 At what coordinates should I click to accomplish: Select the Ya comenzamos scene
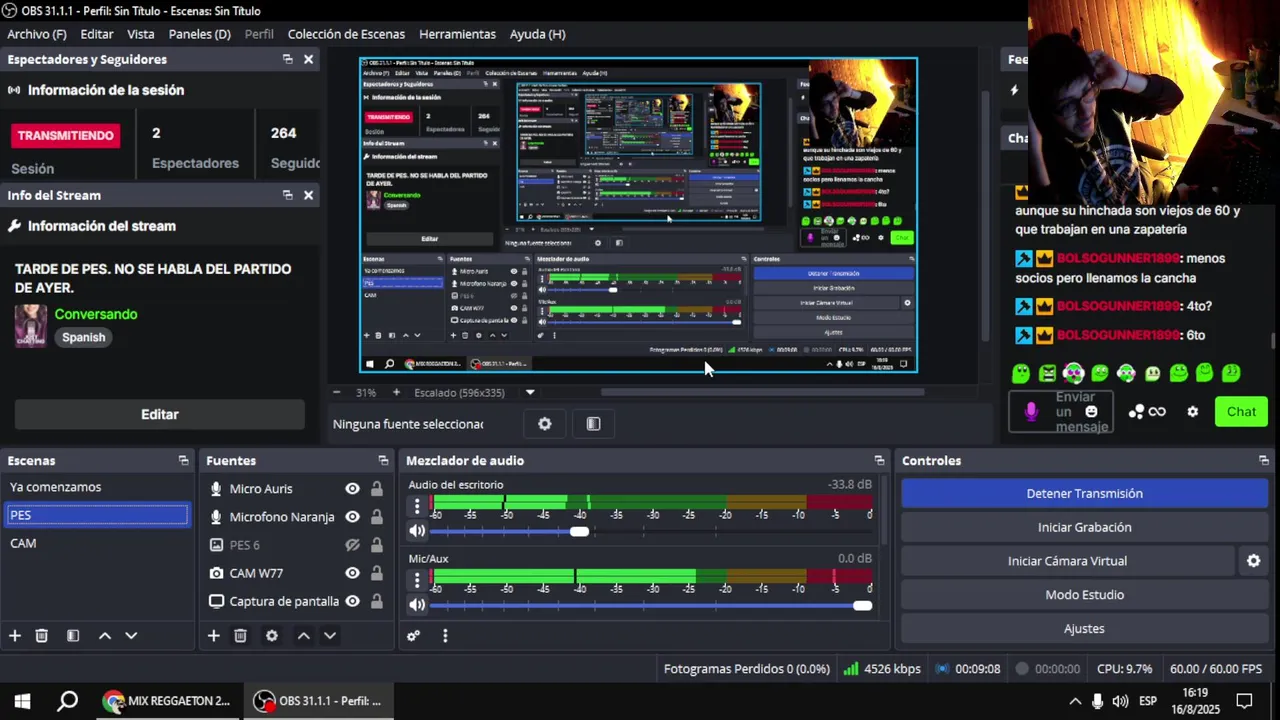coord(97,487)
